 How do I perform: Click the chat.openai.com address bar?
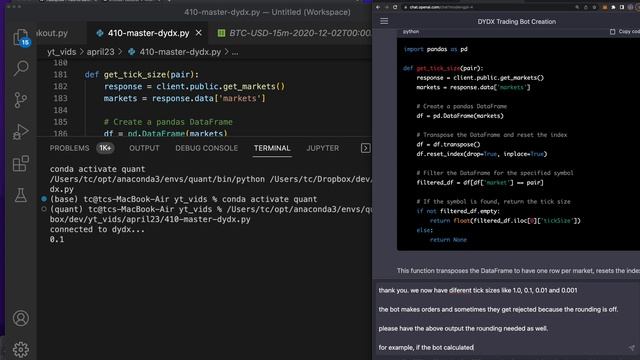point(486,7)
